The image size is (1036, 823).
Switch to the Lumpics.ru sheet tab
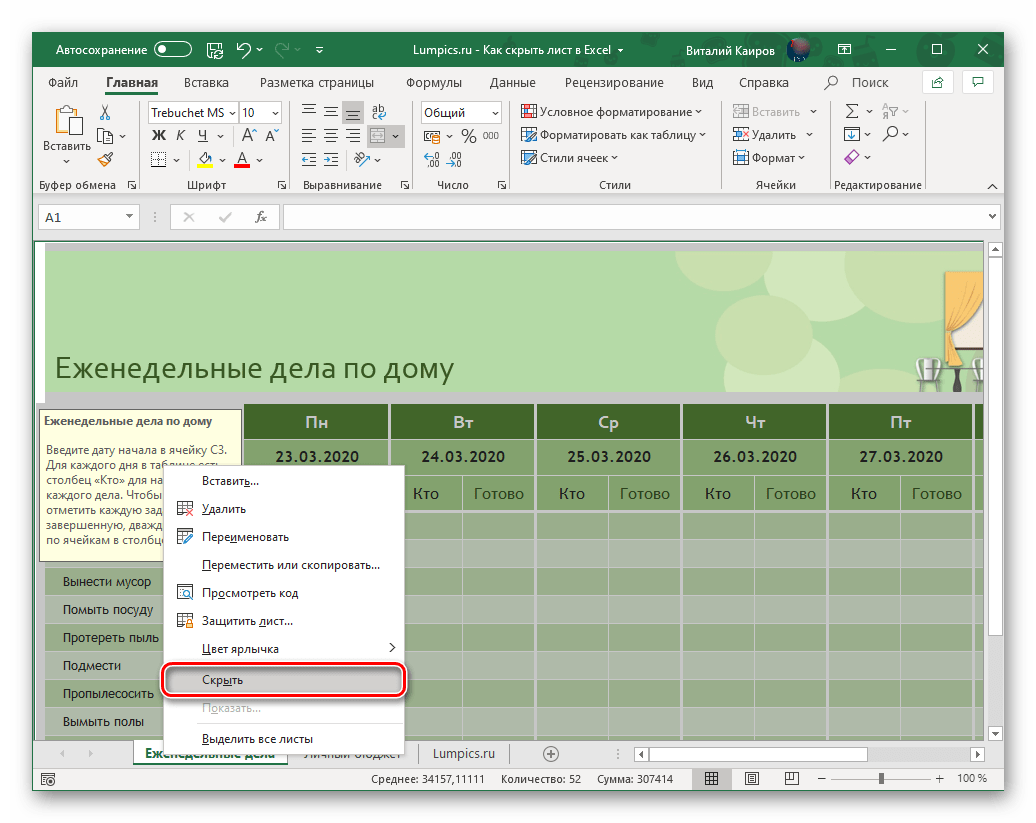pyautogui.click(x=464, y=753)
